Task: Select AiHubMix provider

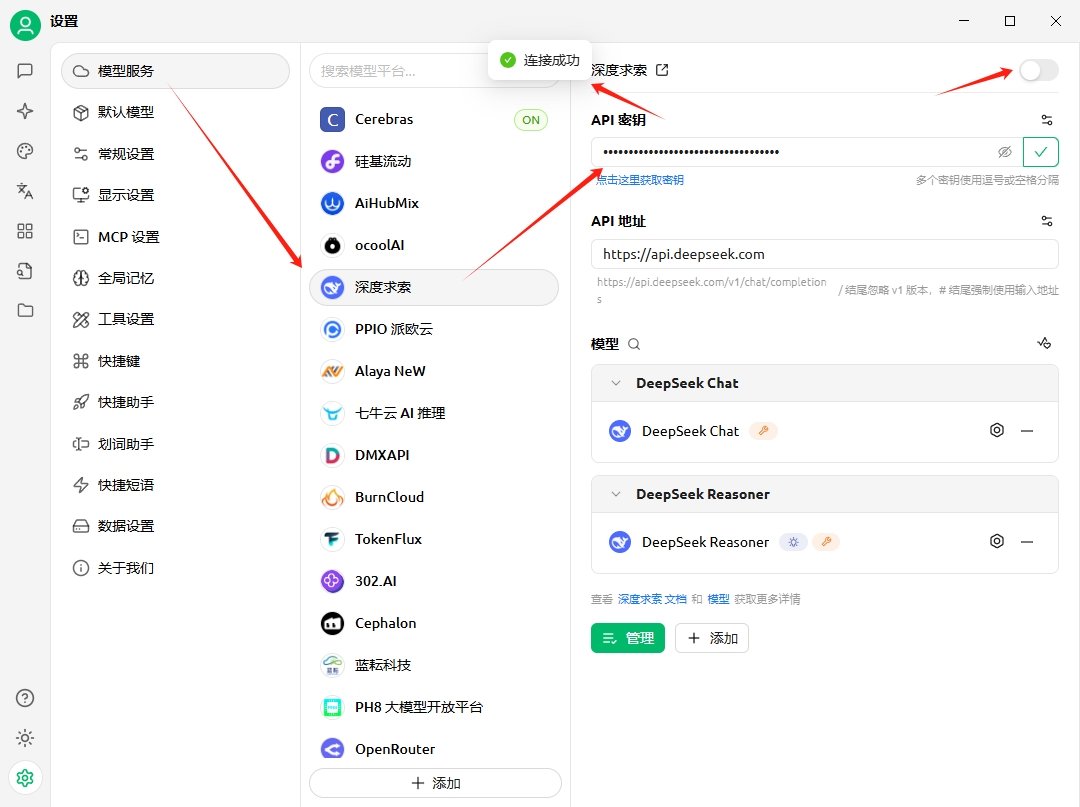Action: coord(434,203)
